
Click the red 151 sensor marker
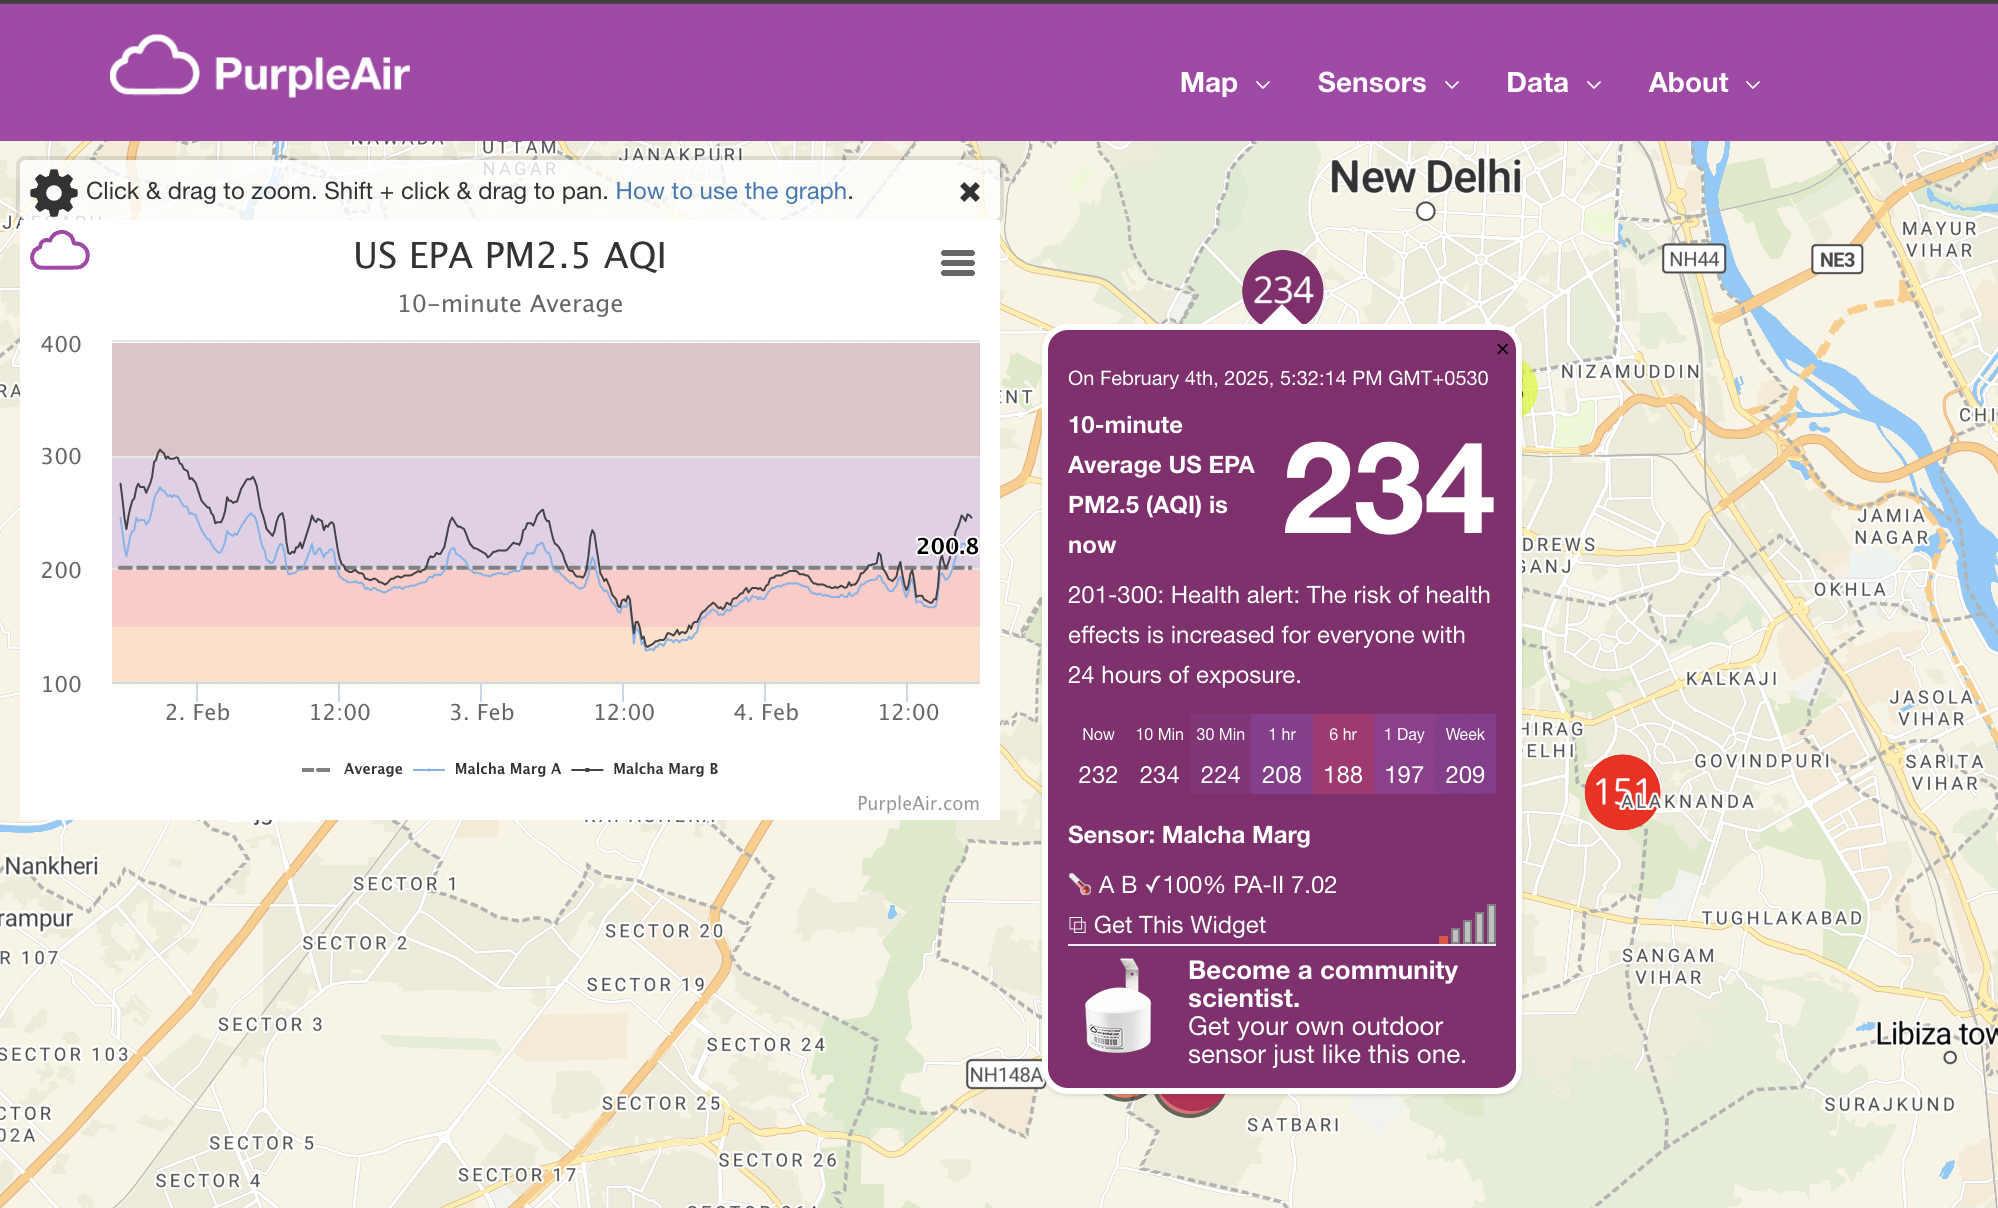point(1621,792)
